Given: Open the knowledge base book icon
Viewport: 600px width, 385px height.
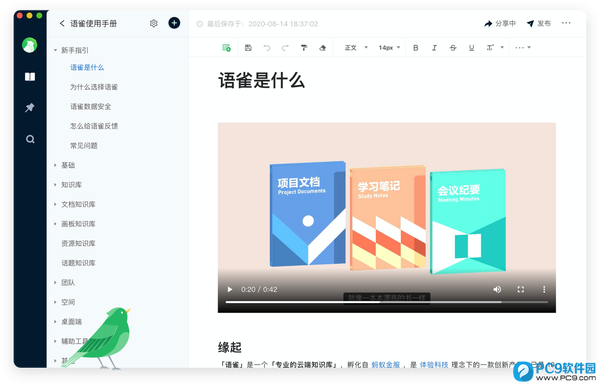Looking at the screenshot, I should (x=30, y=77).
